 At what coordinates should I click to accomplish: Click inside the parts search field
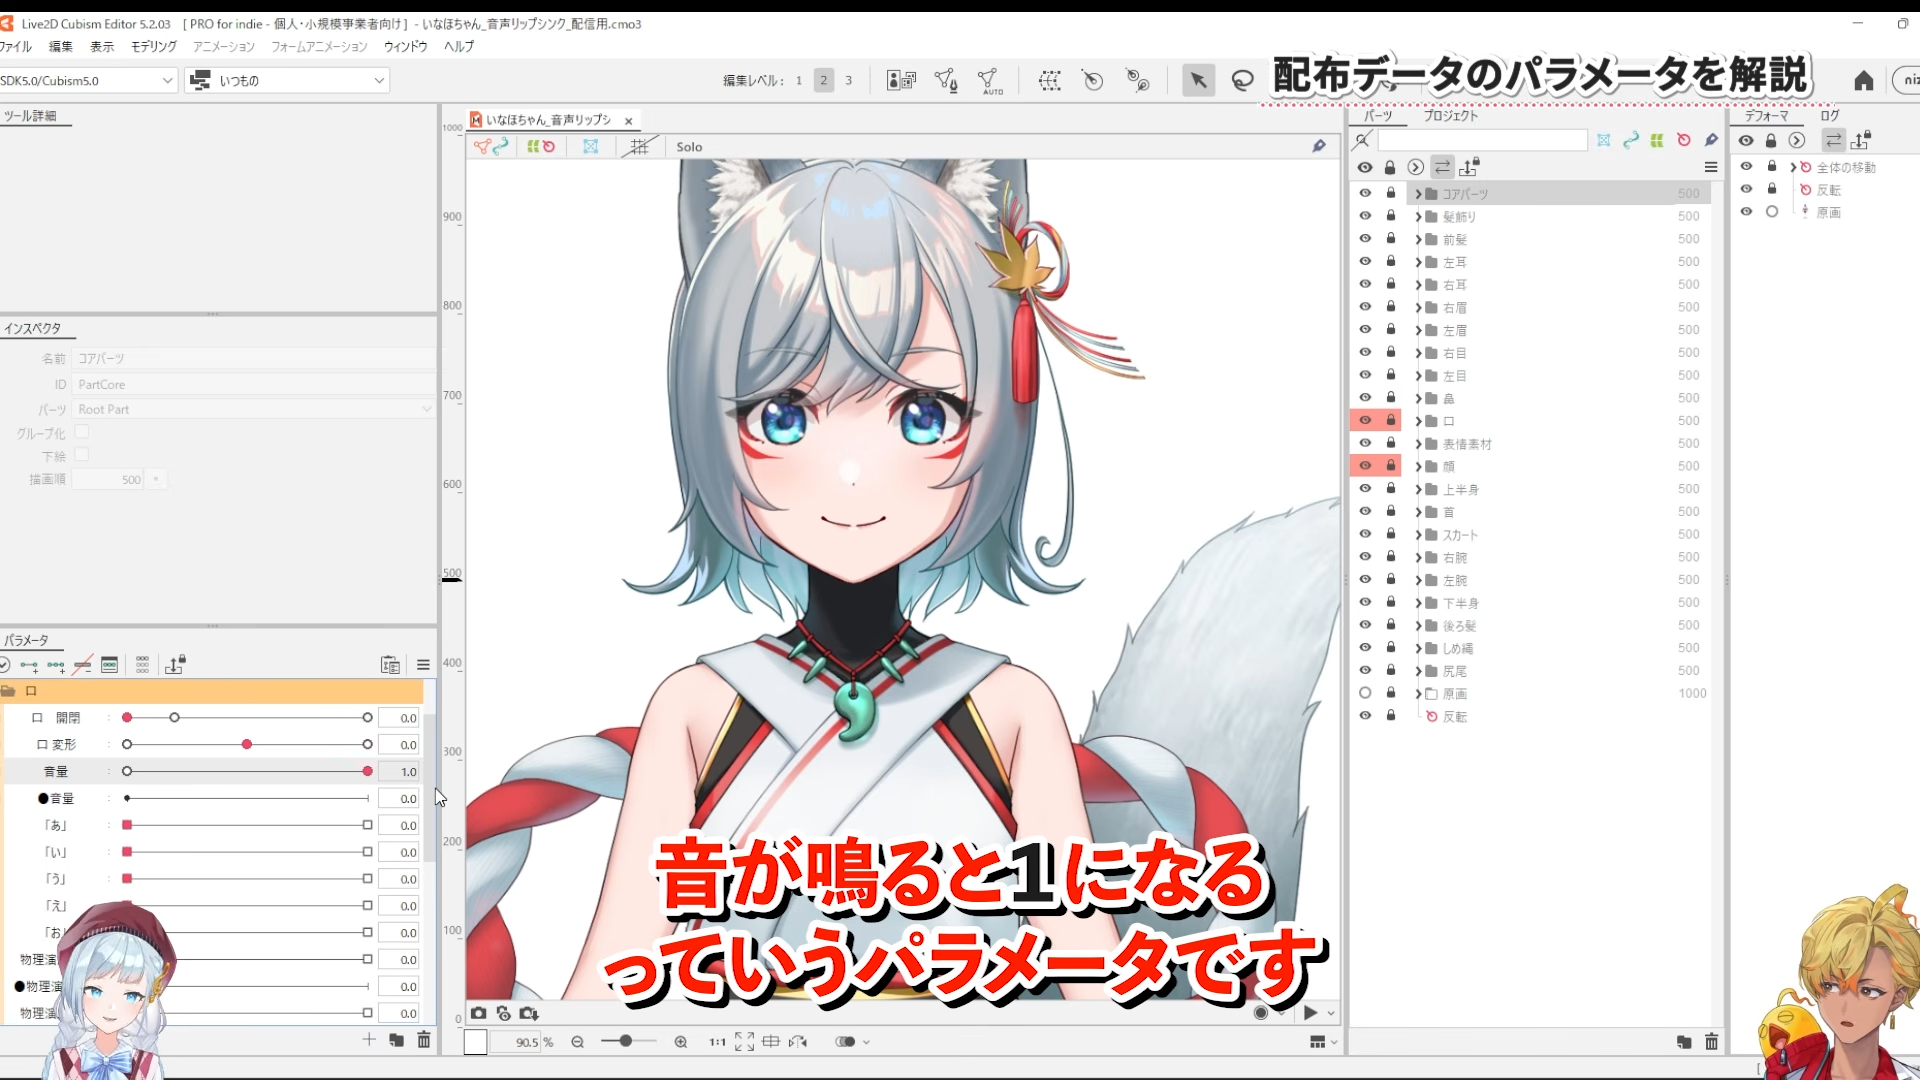[x=1483, y=140]
